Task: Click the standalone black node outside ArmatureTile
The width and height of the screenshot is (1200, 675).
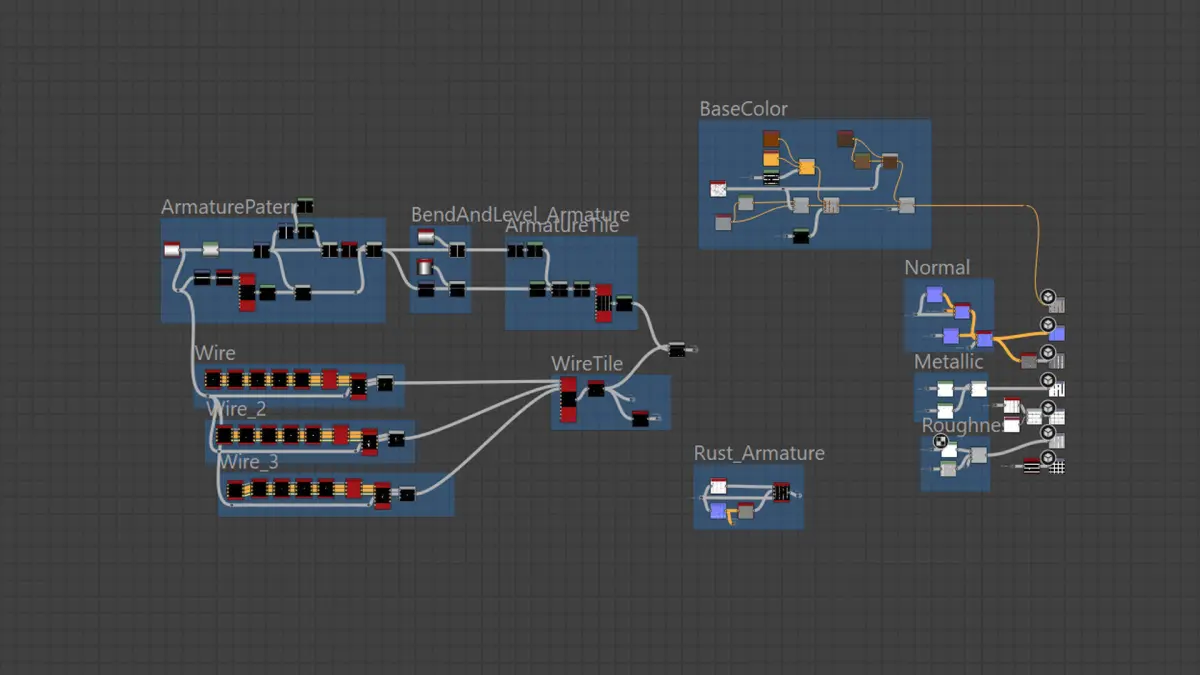Action: pyautogui.click(x=677, y=349)
